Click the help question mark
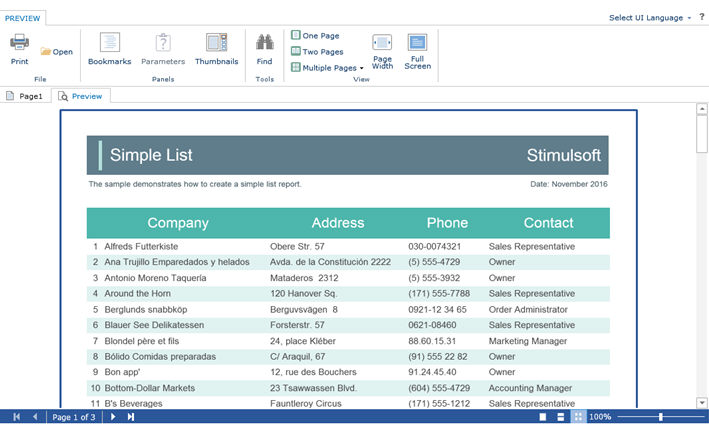Image resolution: width=709 pixels, height=424 pixels. pos(702,17)
